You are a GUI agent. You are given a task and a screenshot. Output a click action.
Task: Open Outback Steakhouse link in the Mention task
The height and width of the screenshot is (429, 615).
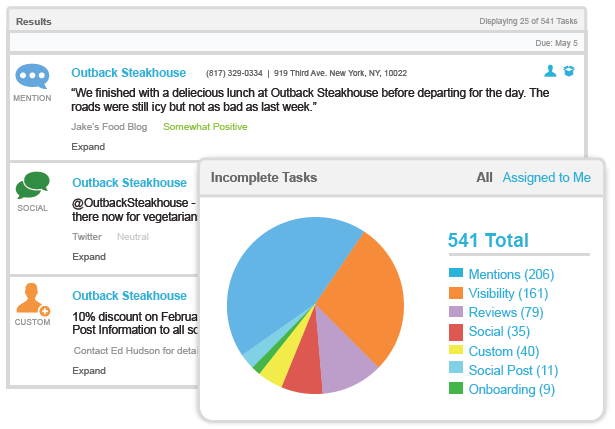[129, 73]
